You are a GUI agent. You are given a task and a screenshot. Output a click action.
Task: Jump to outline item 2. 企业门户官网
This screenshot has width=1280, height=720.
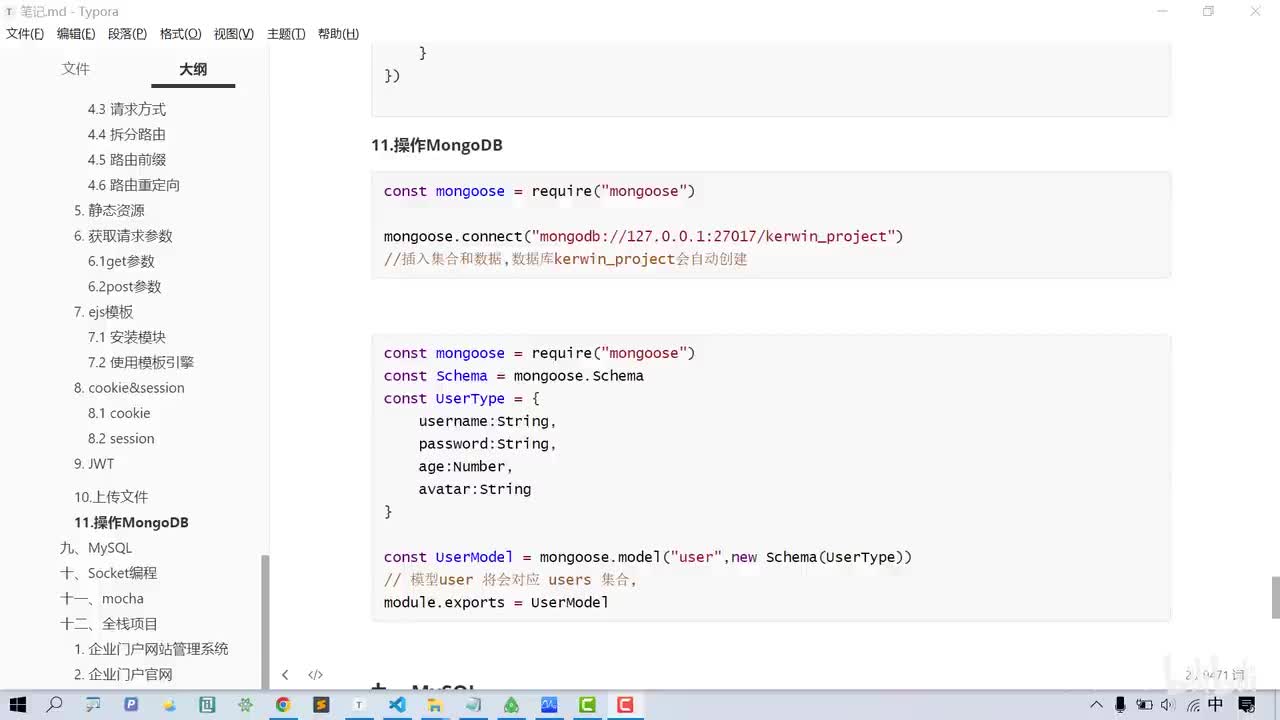[123, 675]
